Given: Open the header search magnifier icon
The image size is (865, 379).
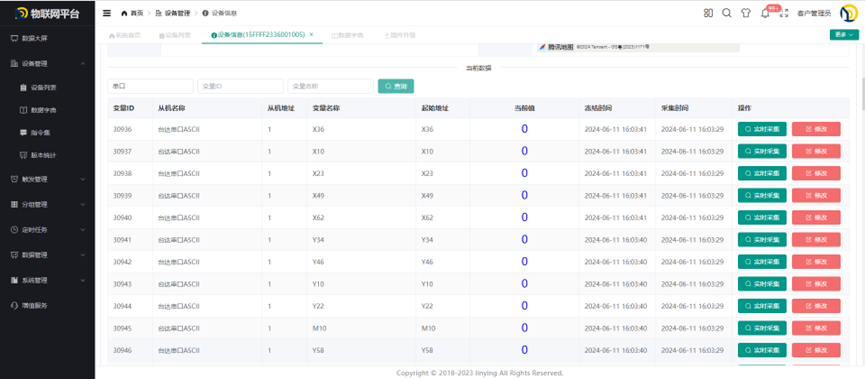Looking at the screenshot, I should 727,13.
